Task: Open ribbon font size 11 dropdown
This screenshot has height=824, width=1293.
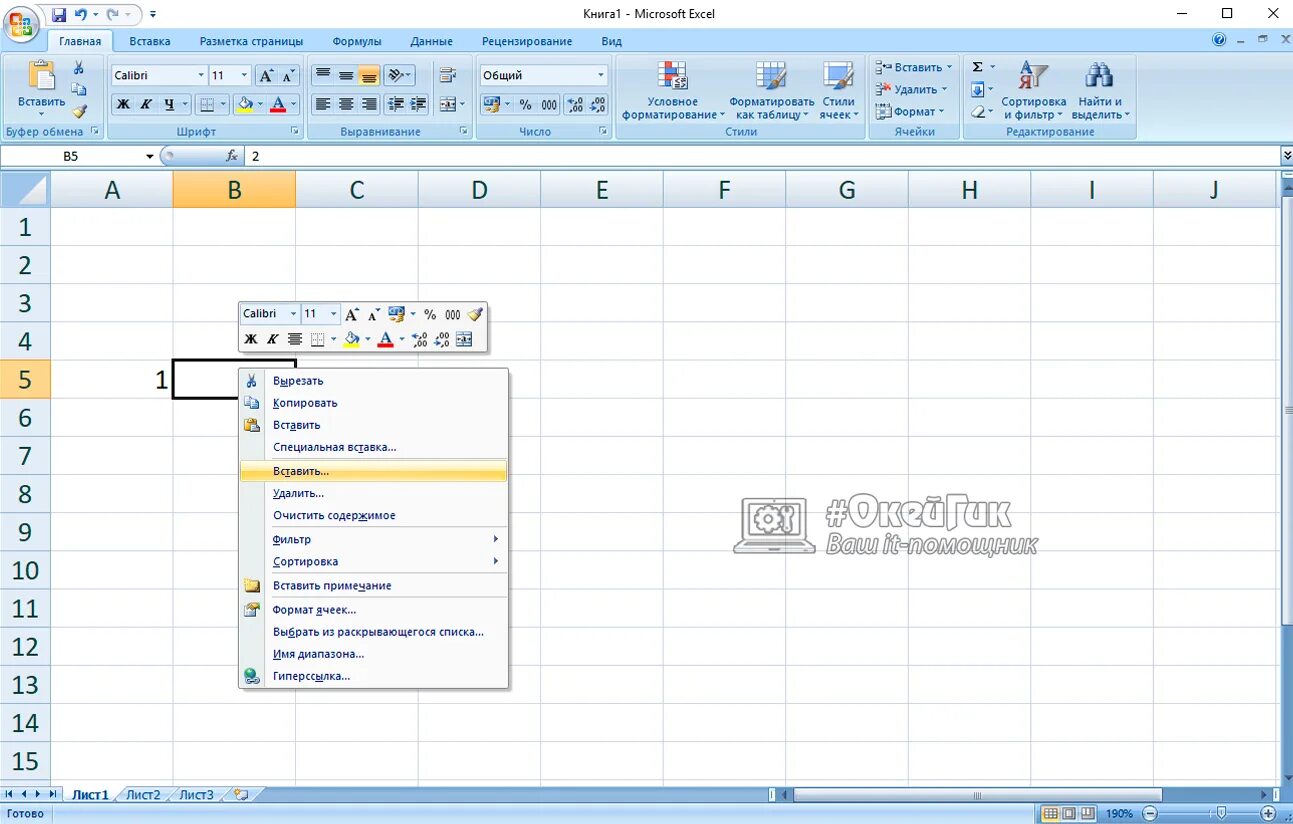Action: click(244, 76)
